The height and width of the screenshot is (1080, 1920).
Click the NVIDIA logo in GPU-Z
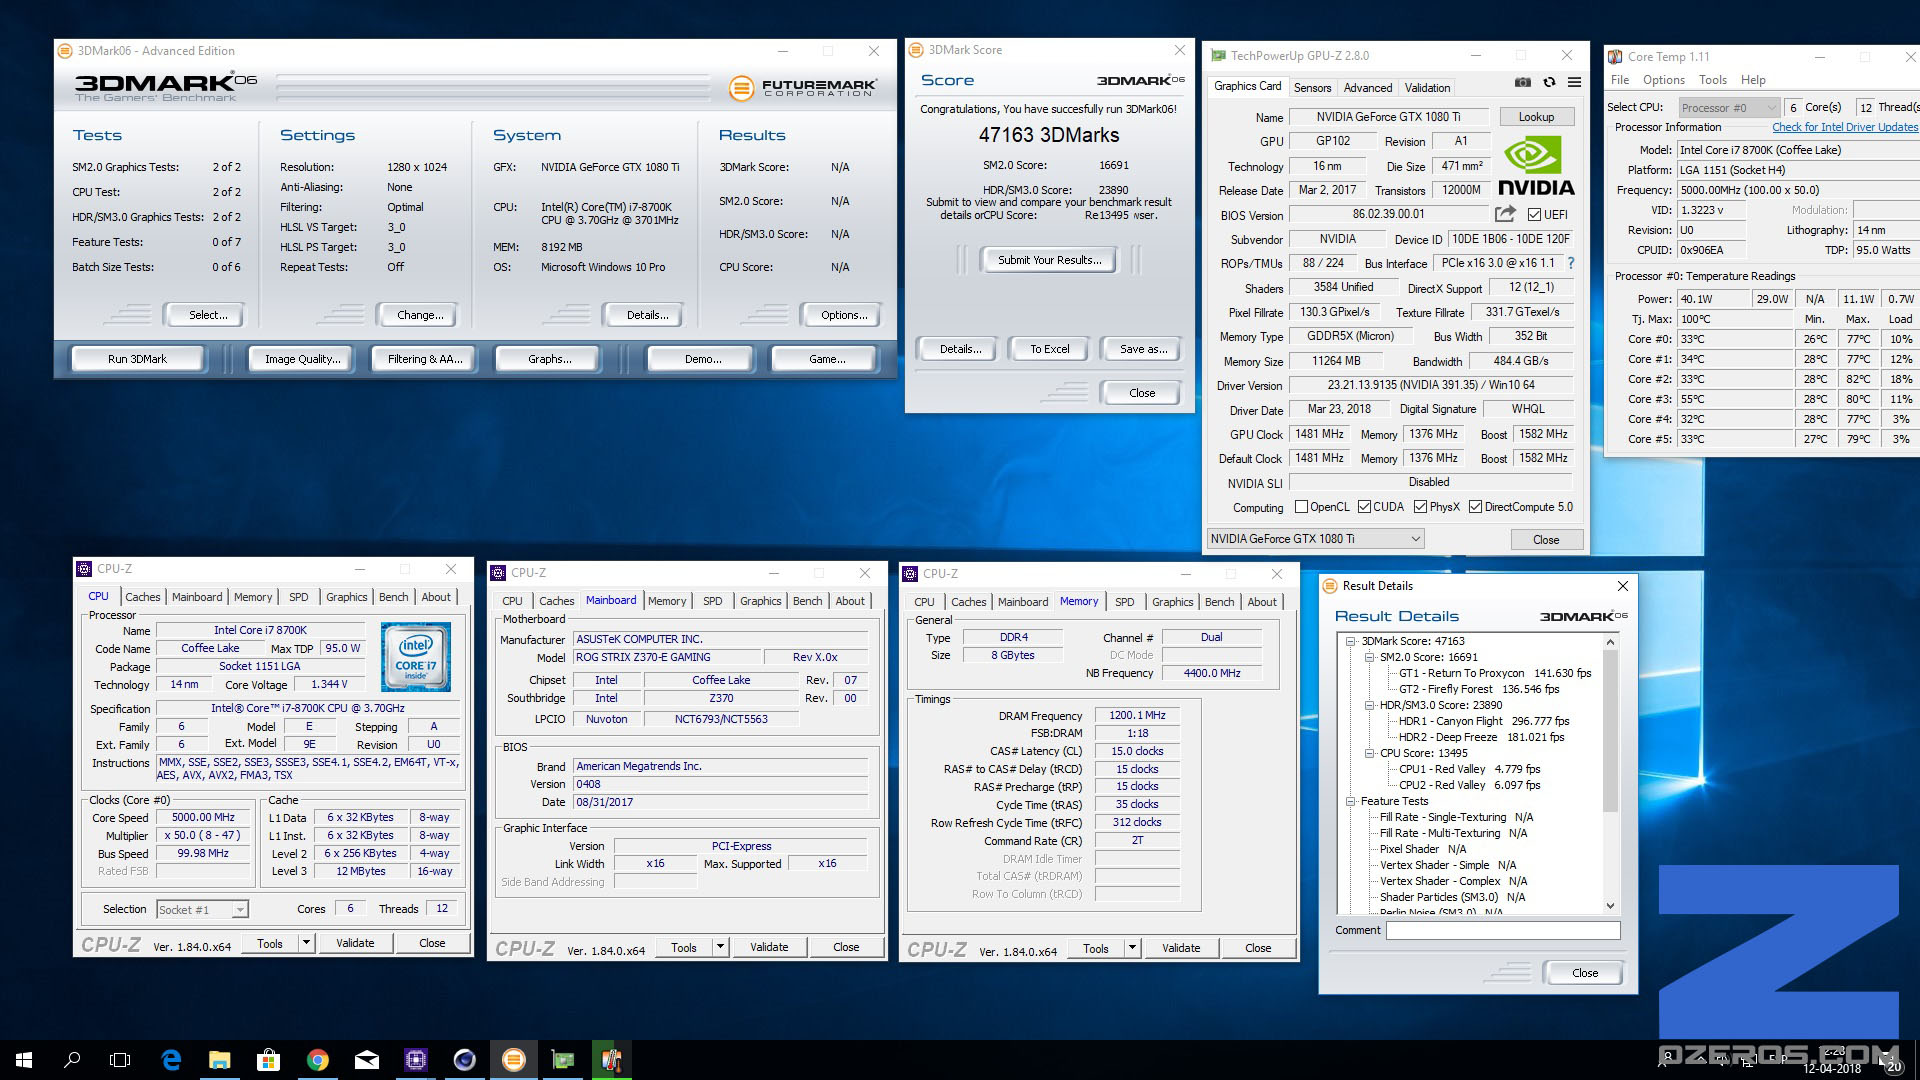[x=1535, y=166]
